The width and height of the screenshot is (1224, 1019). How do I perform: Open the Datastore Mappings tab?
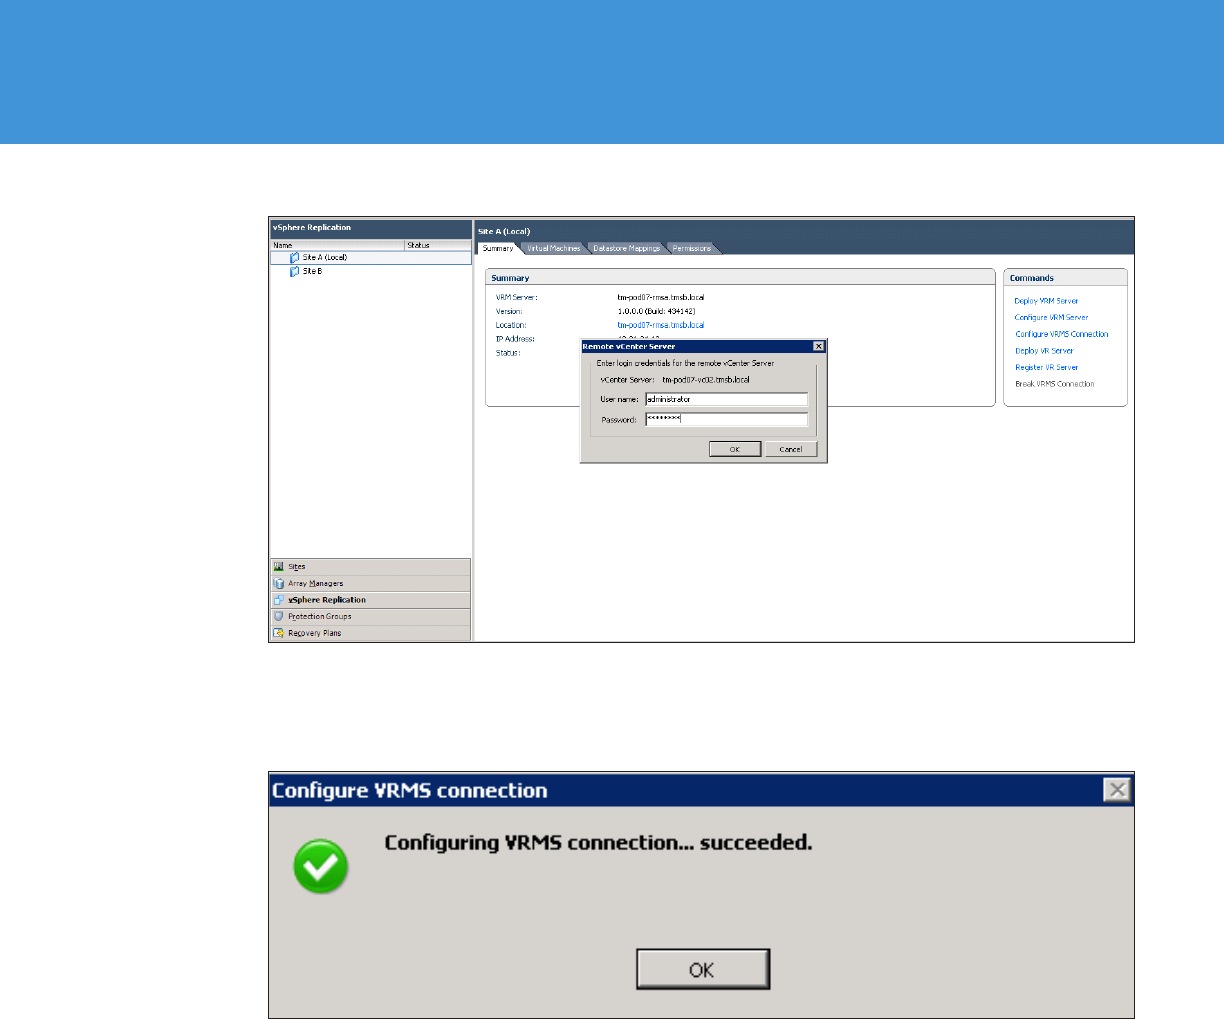coord(626,248)
